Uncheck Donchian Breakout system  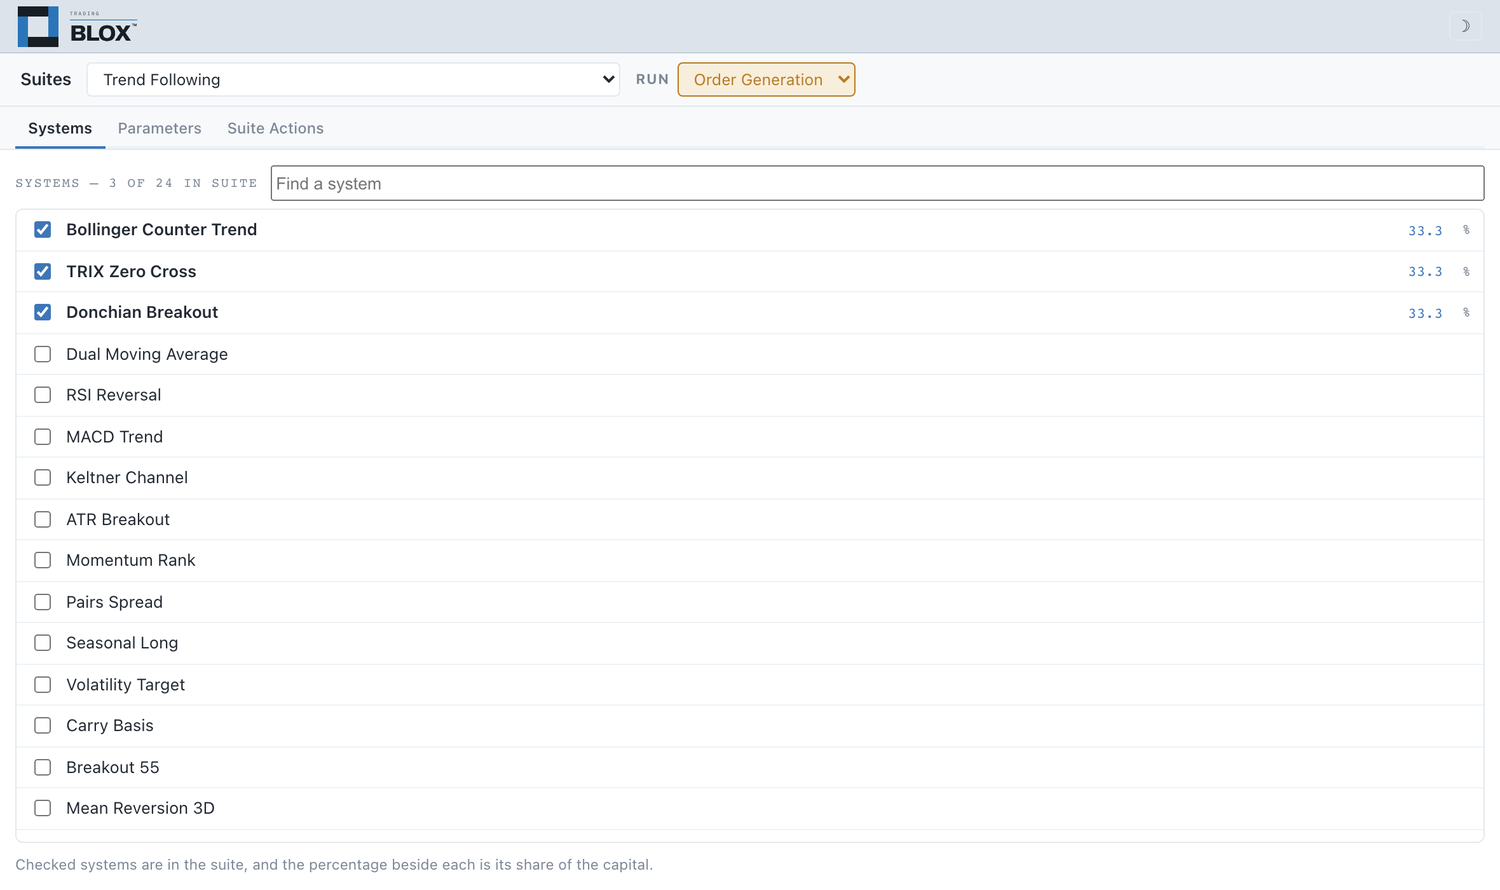[43, 312]
